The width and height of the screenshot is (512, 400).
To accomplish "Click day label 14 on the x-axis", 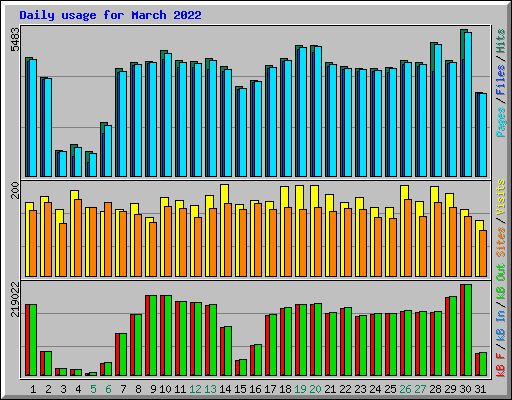I will click(225, 389).
